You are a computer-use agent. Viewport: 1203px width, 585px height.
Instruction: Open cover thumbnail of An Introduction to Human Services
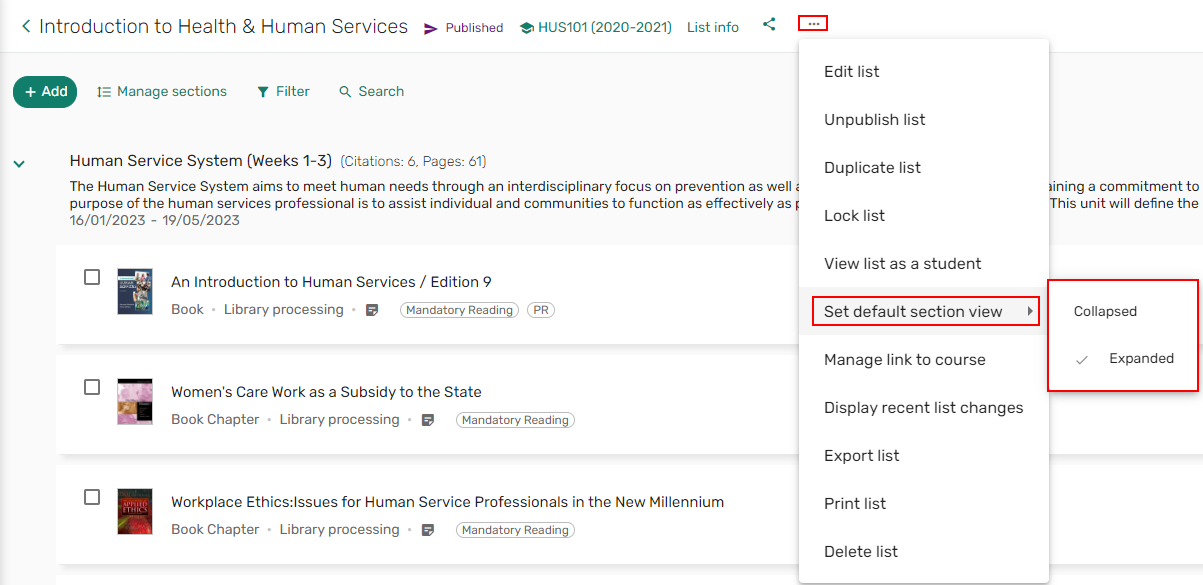point(135,292)
